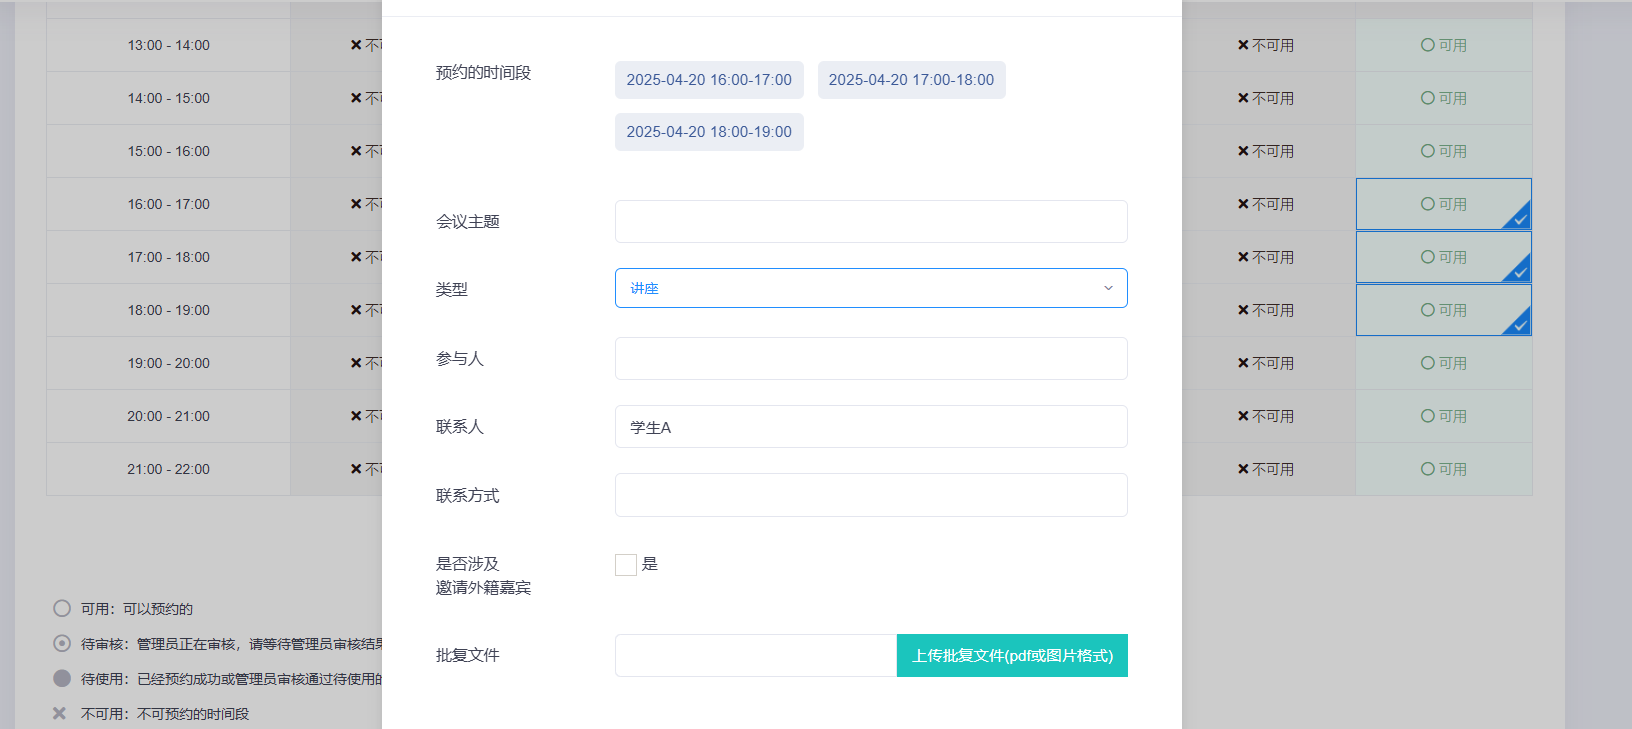Click the 不可用 legend X icon
This screenshot has height=729, width=1632.
(x=60, y=714)
